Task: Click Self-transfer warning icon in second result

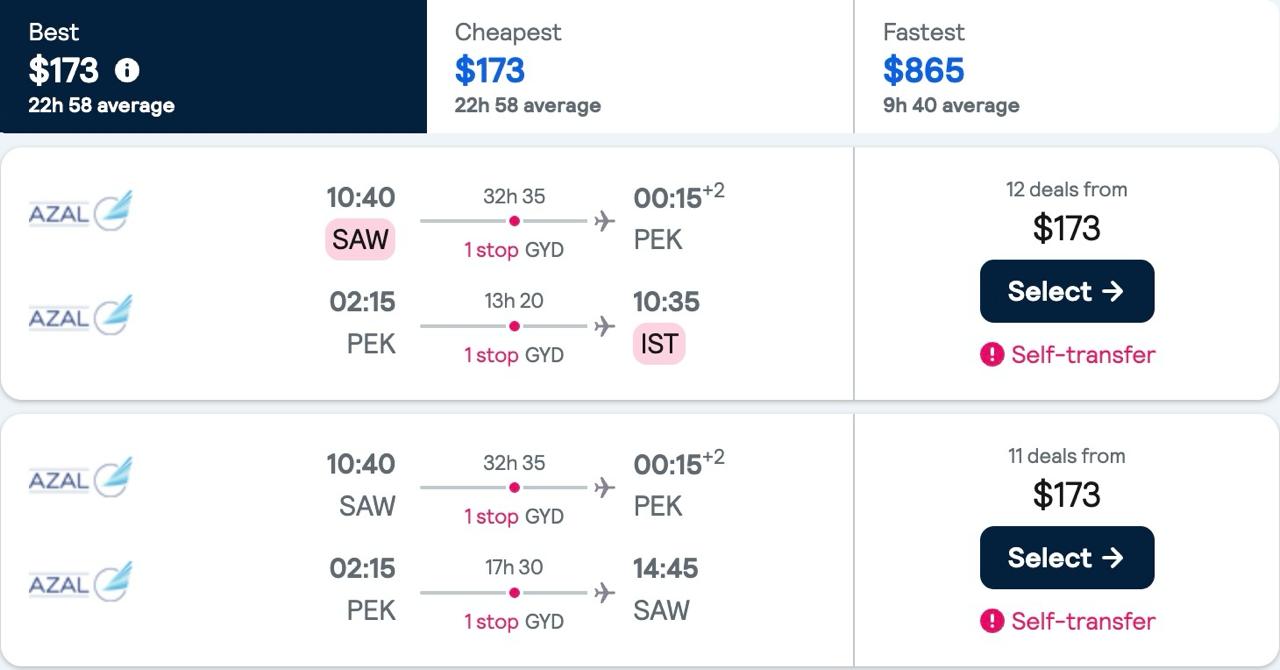Action: pyautogui.click(x=992, y=621)
